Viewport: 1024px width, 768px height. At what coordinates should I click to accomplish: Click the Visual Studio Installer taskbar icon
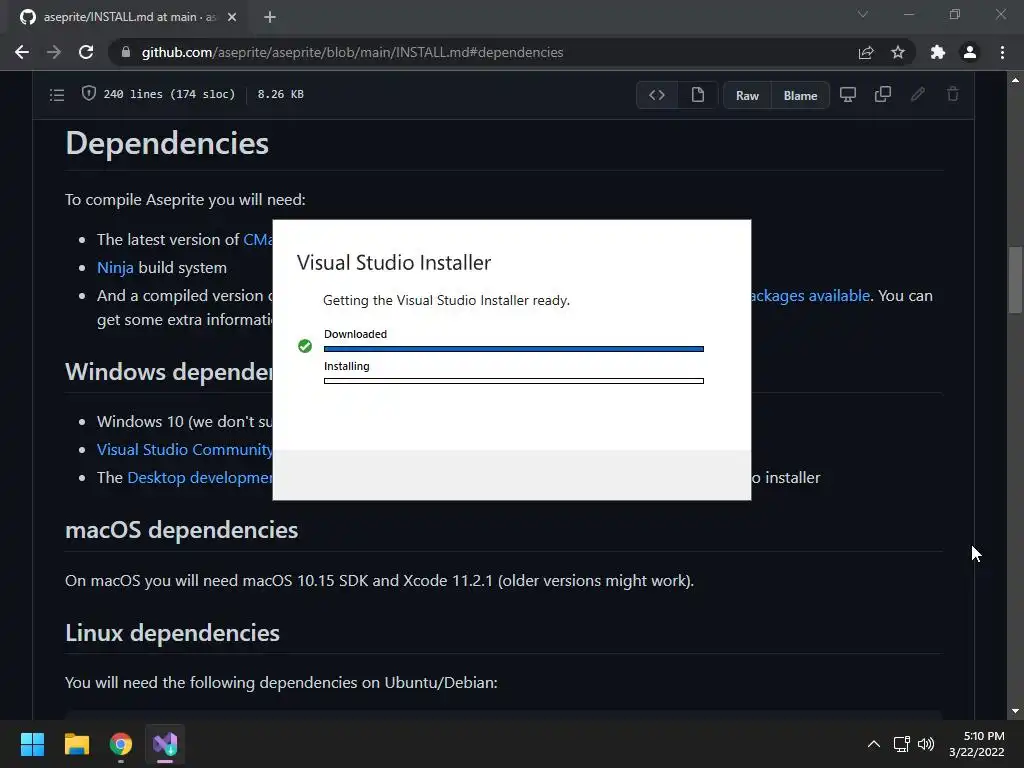click(165, 744)
